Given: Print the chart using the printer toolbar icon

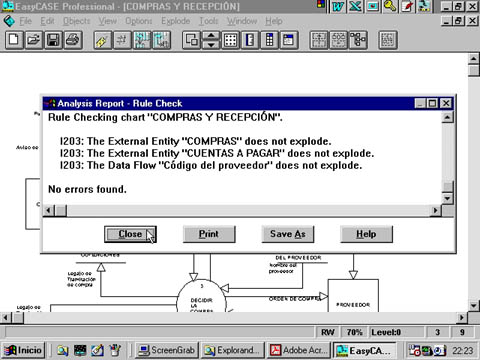Looking at the screenshot, I should tap(73, 40).
